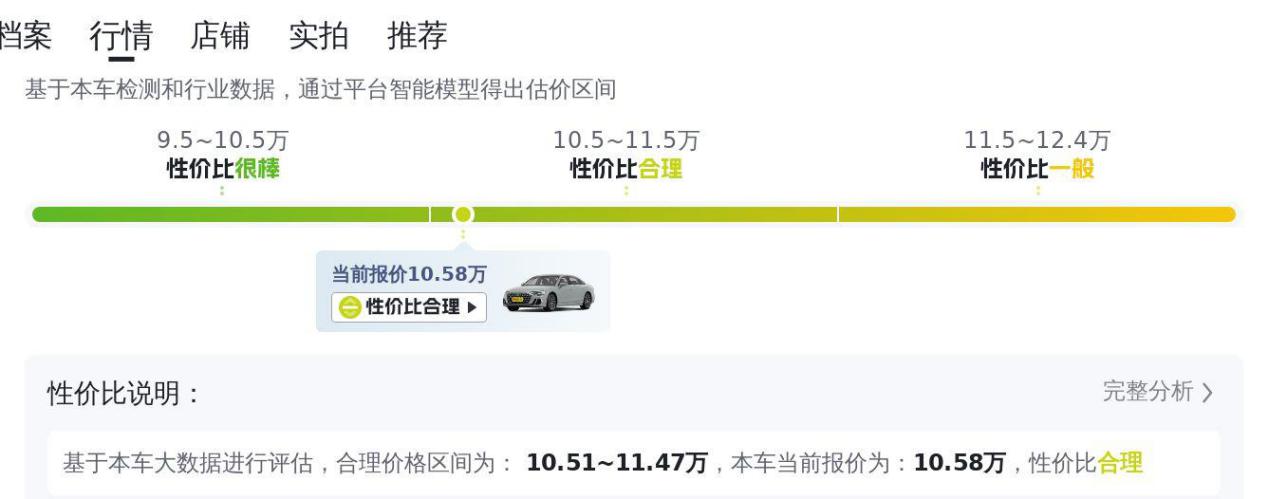1268x499 pixels.
Task: Click the circular marker on price bar
Action: click(462, 214)
